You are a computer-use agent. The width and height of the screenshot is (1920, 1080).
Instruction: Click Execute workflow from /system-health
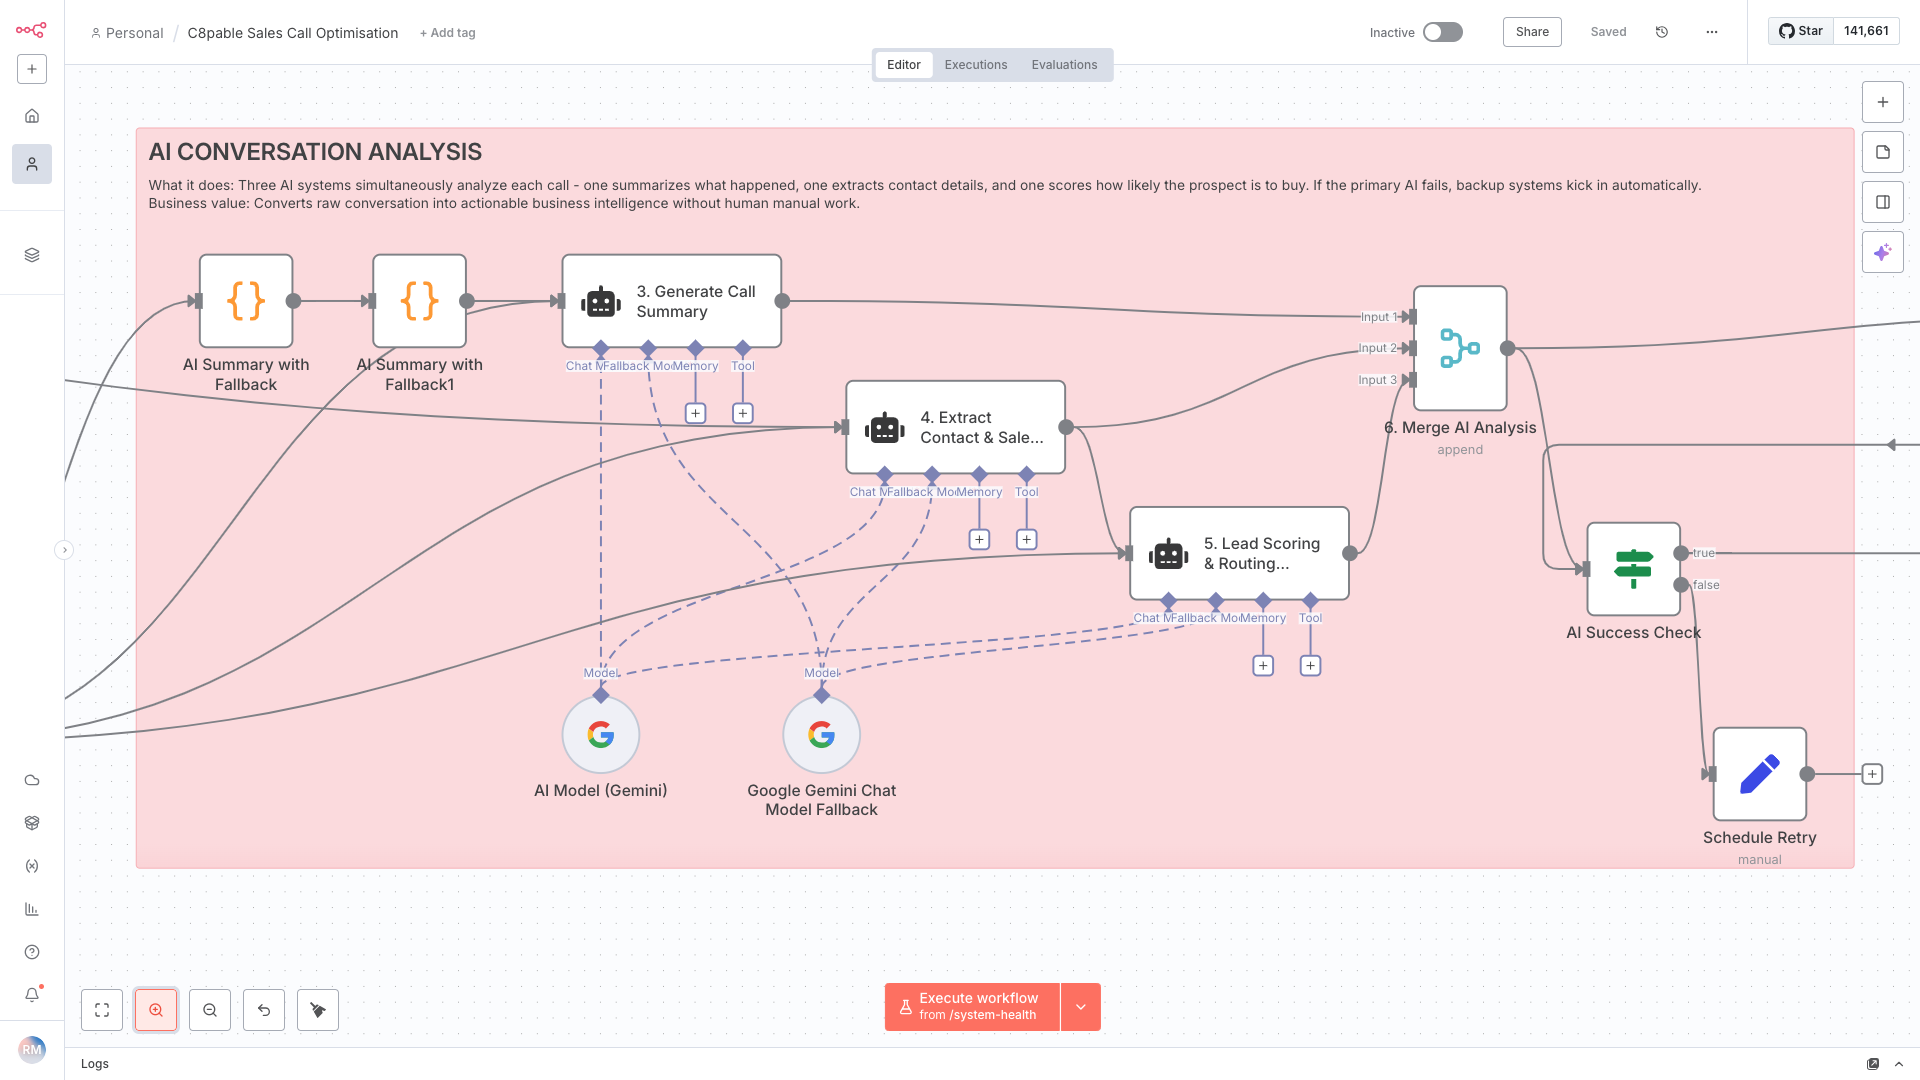coord(972,1007)
